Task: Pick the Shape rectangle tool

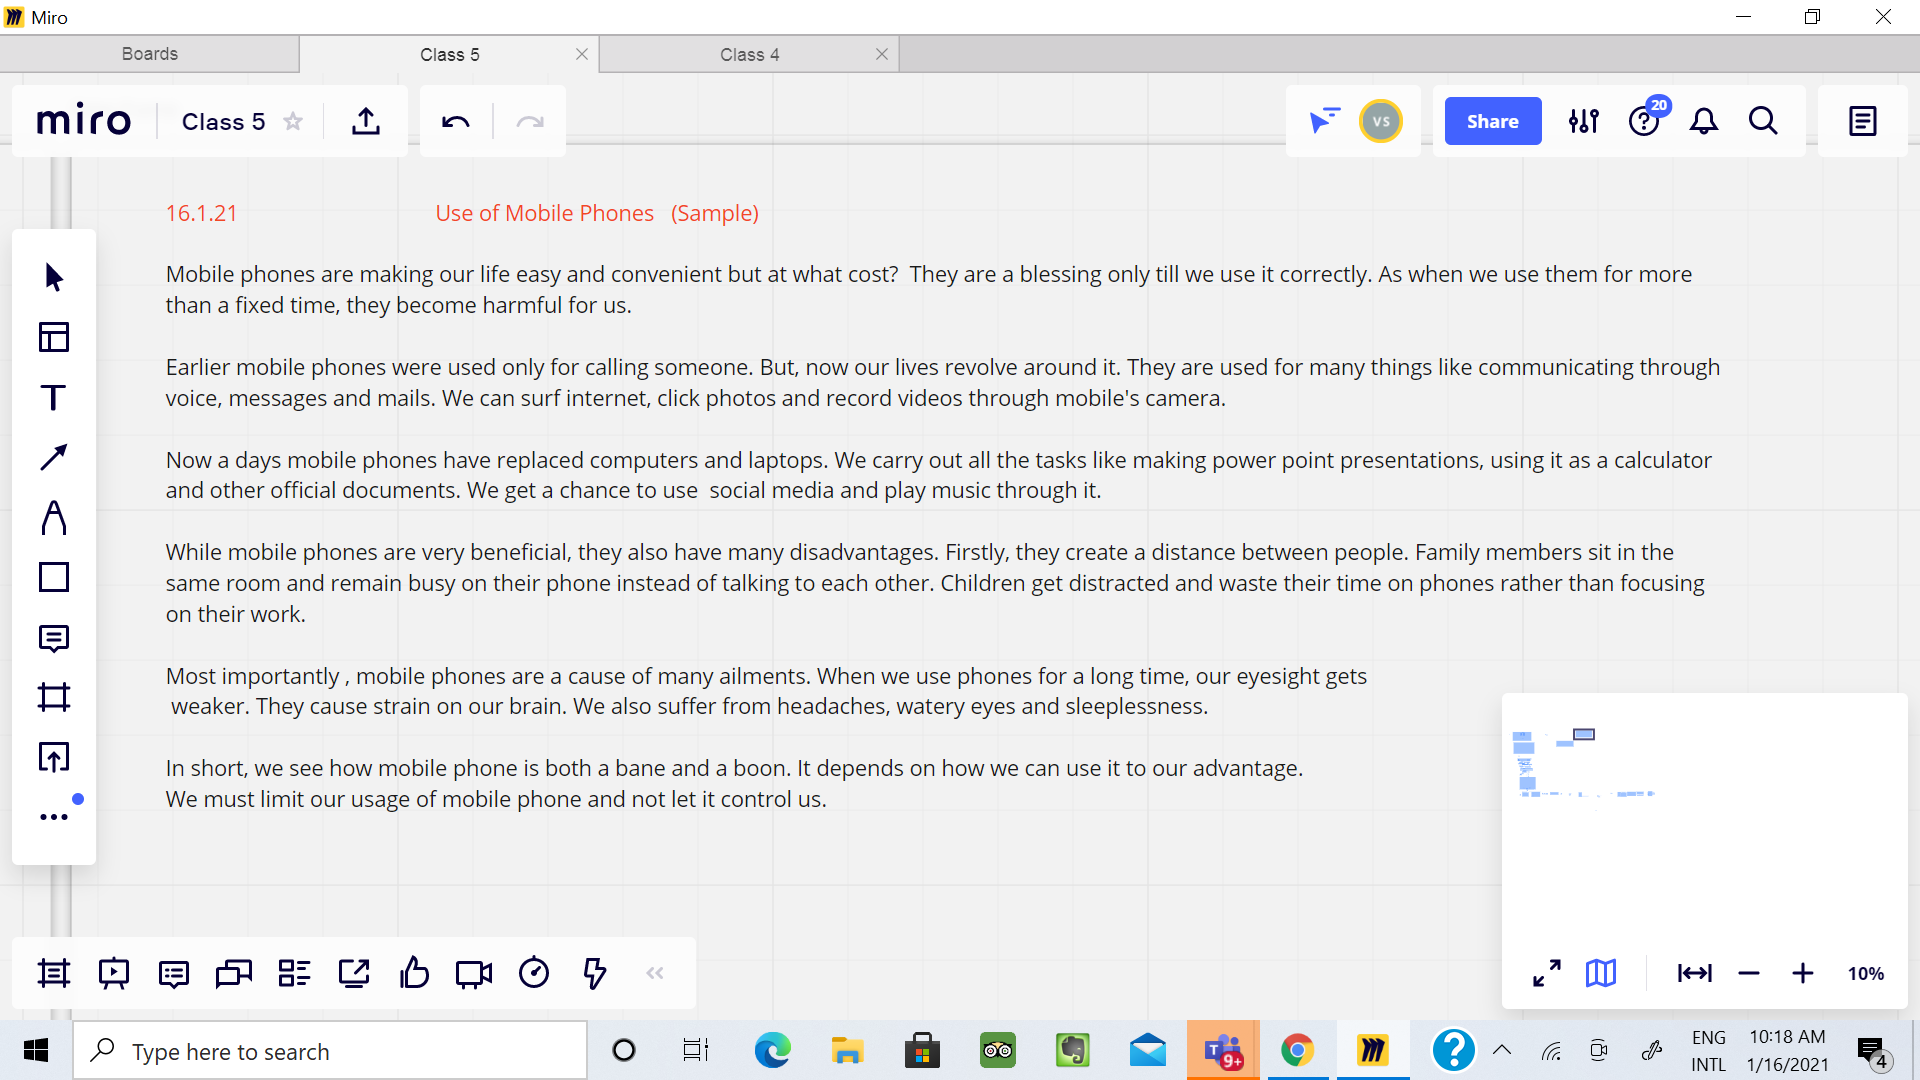Action: 54,578
